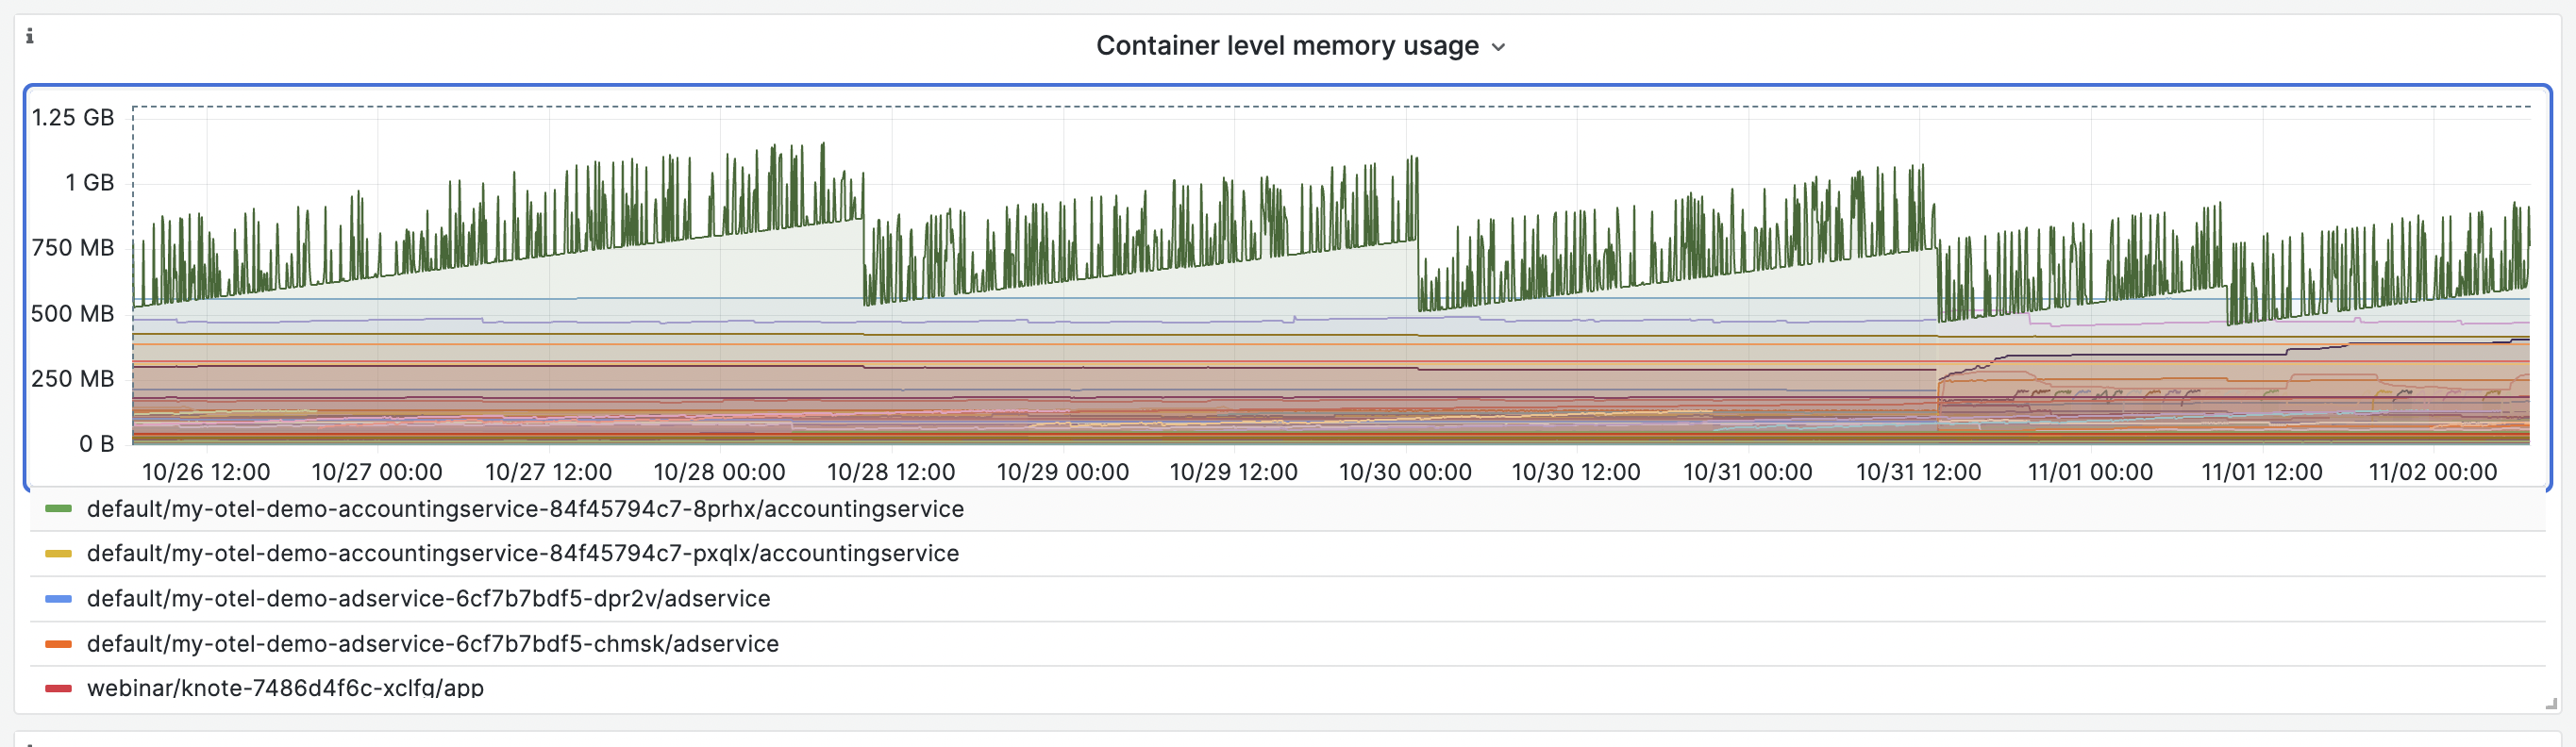Click the 1.25 GB y-axis label
The height and width of the screenshot is (747, 2576).
(x=73, y=117)
